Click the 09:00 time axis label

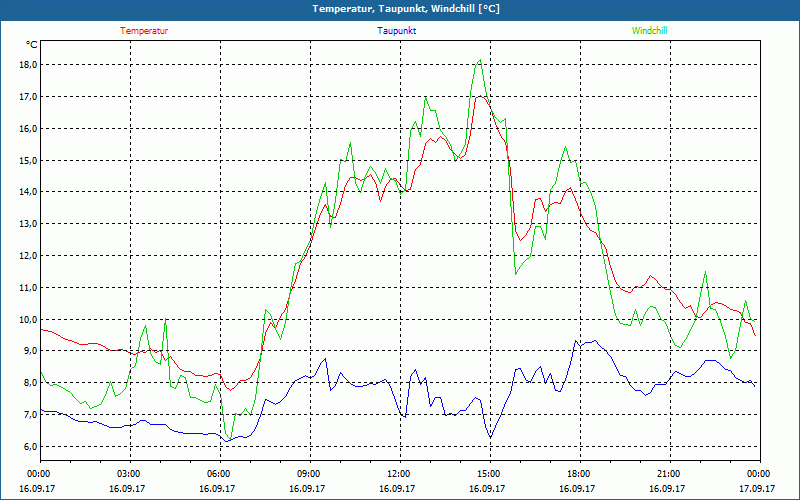pos(309,474)
